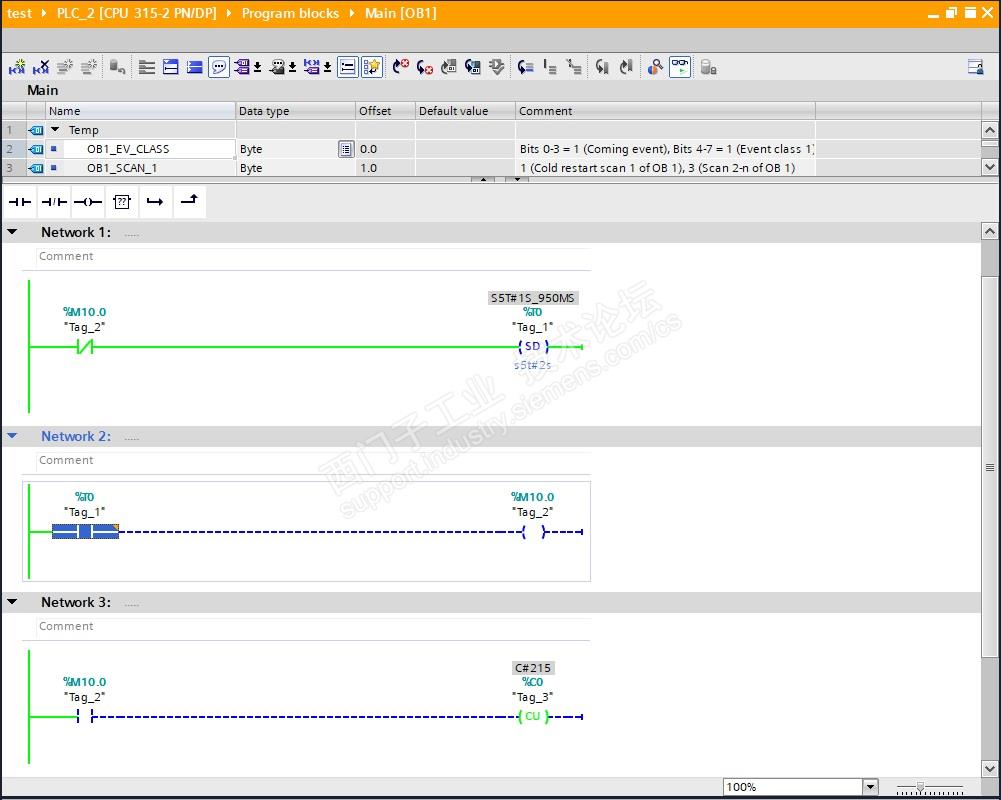
Task: Click the Network 1 comment field
Action: click(x=313, y=256)
